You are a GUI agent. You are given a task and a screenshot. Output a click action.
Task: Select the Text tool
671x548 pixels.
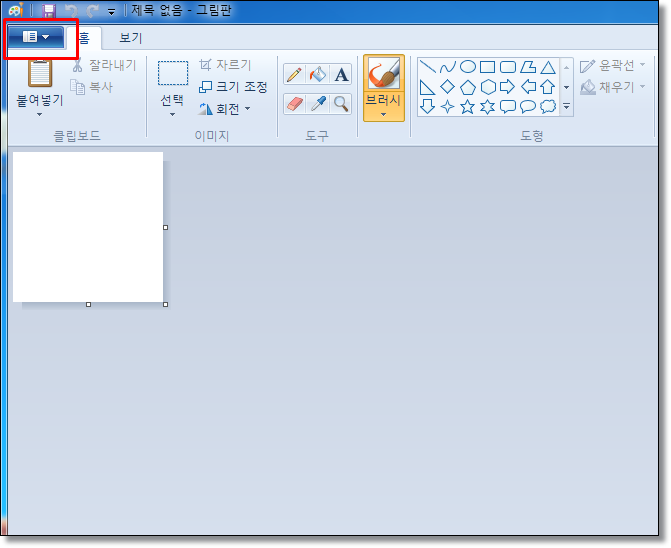coord(341,74)
